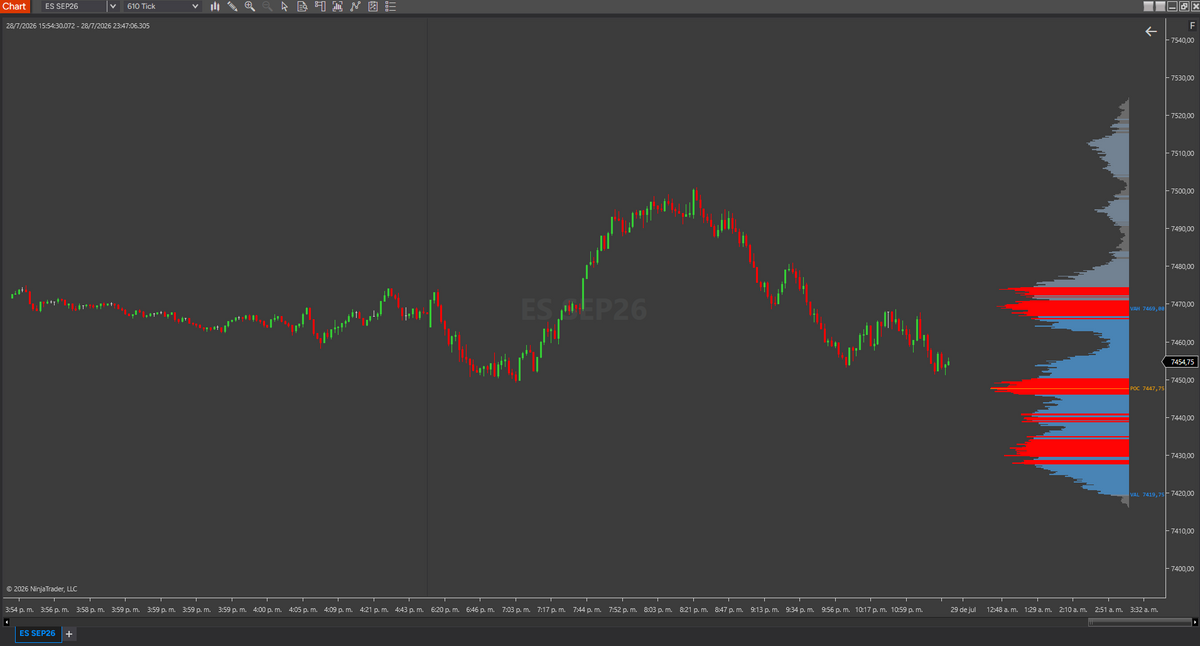Click the VAH value label on profile
Viewport: 1200px width, 646px height.
[1147, 309]
